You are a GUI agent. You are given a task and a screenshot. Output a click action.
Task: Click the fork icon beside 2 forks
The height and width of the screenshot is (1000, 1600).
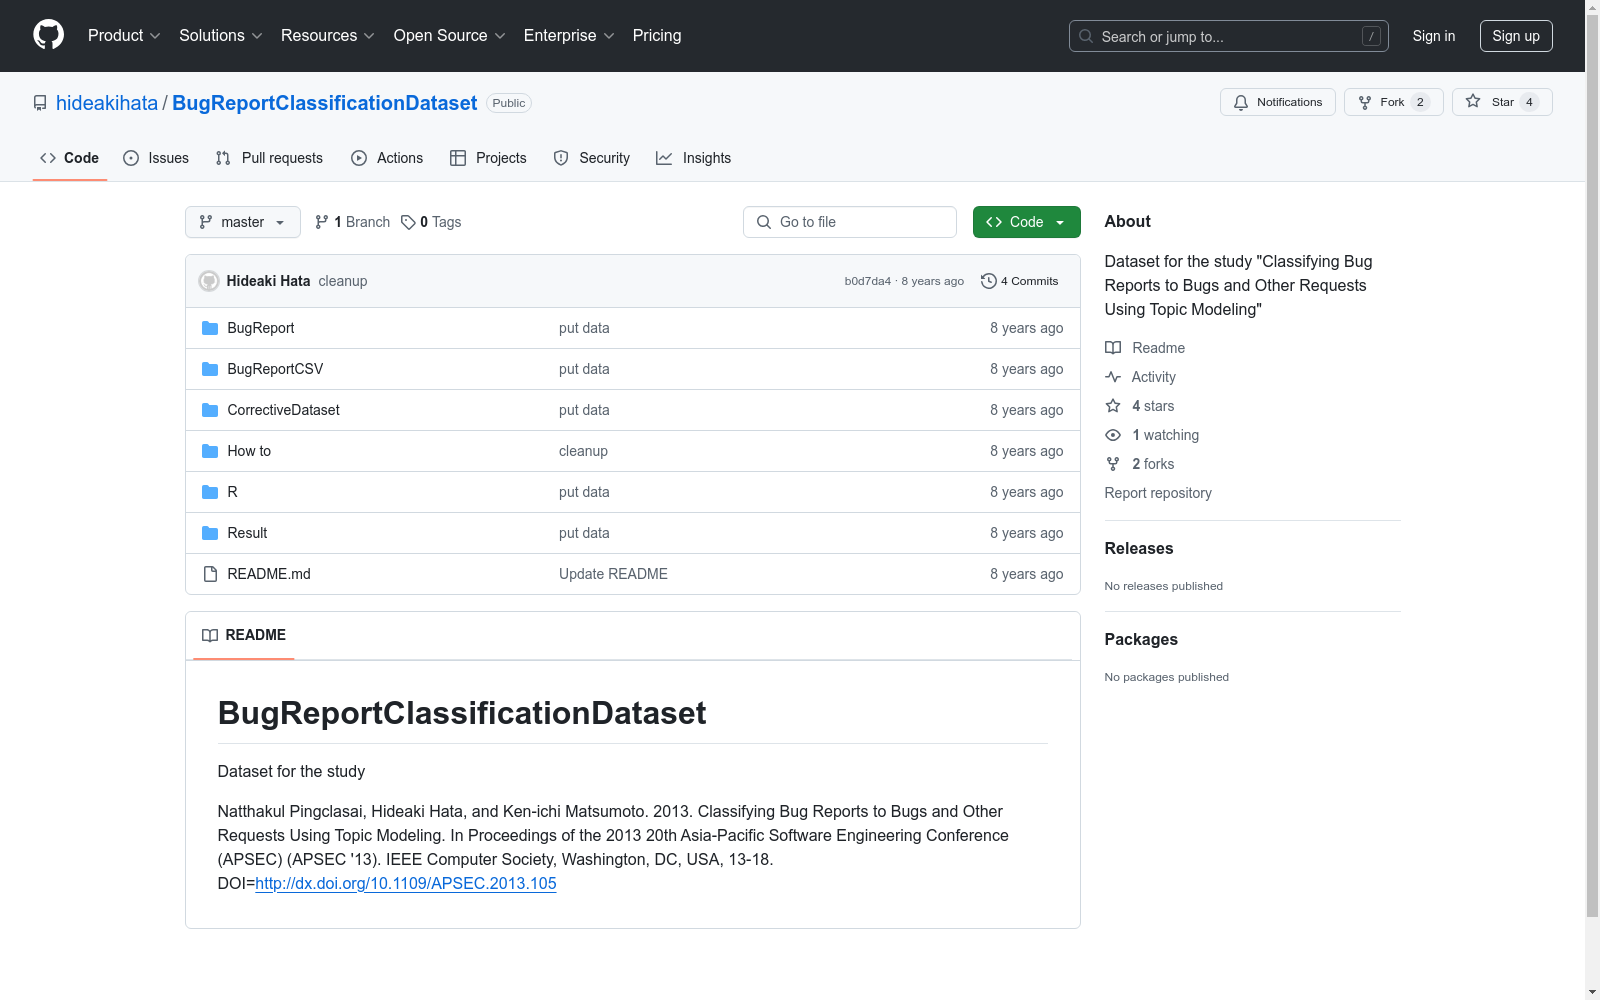1113,464
